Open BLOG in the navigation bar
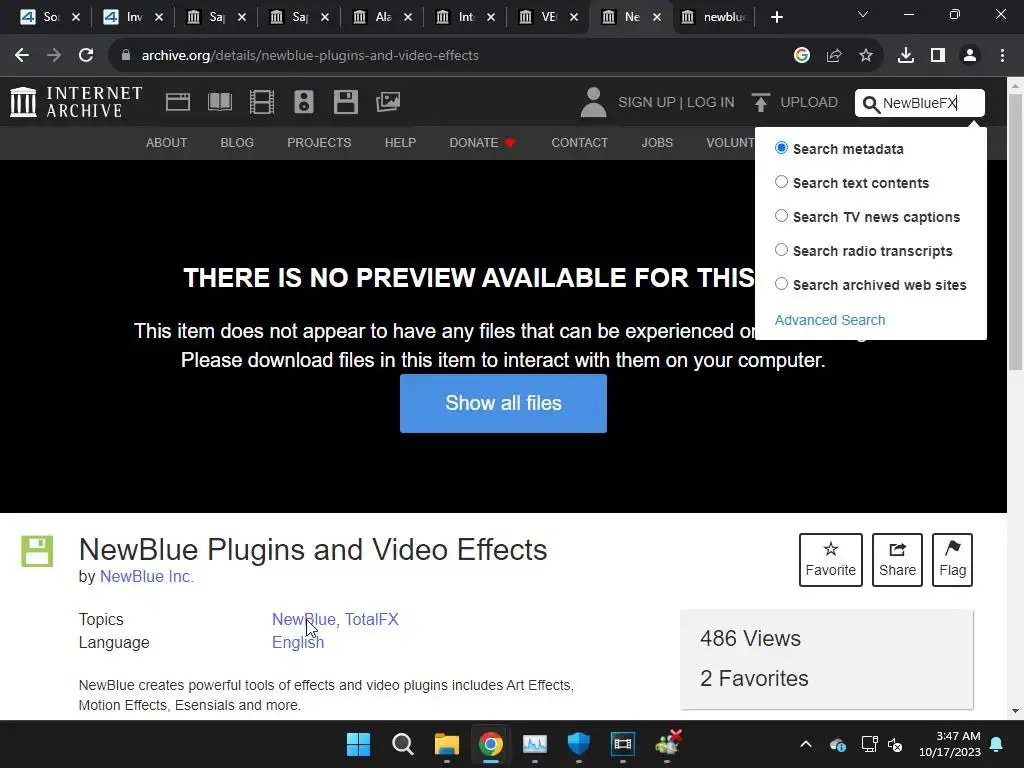The width and height of the screenshot is (1024, 768). (x=237, y=142)
